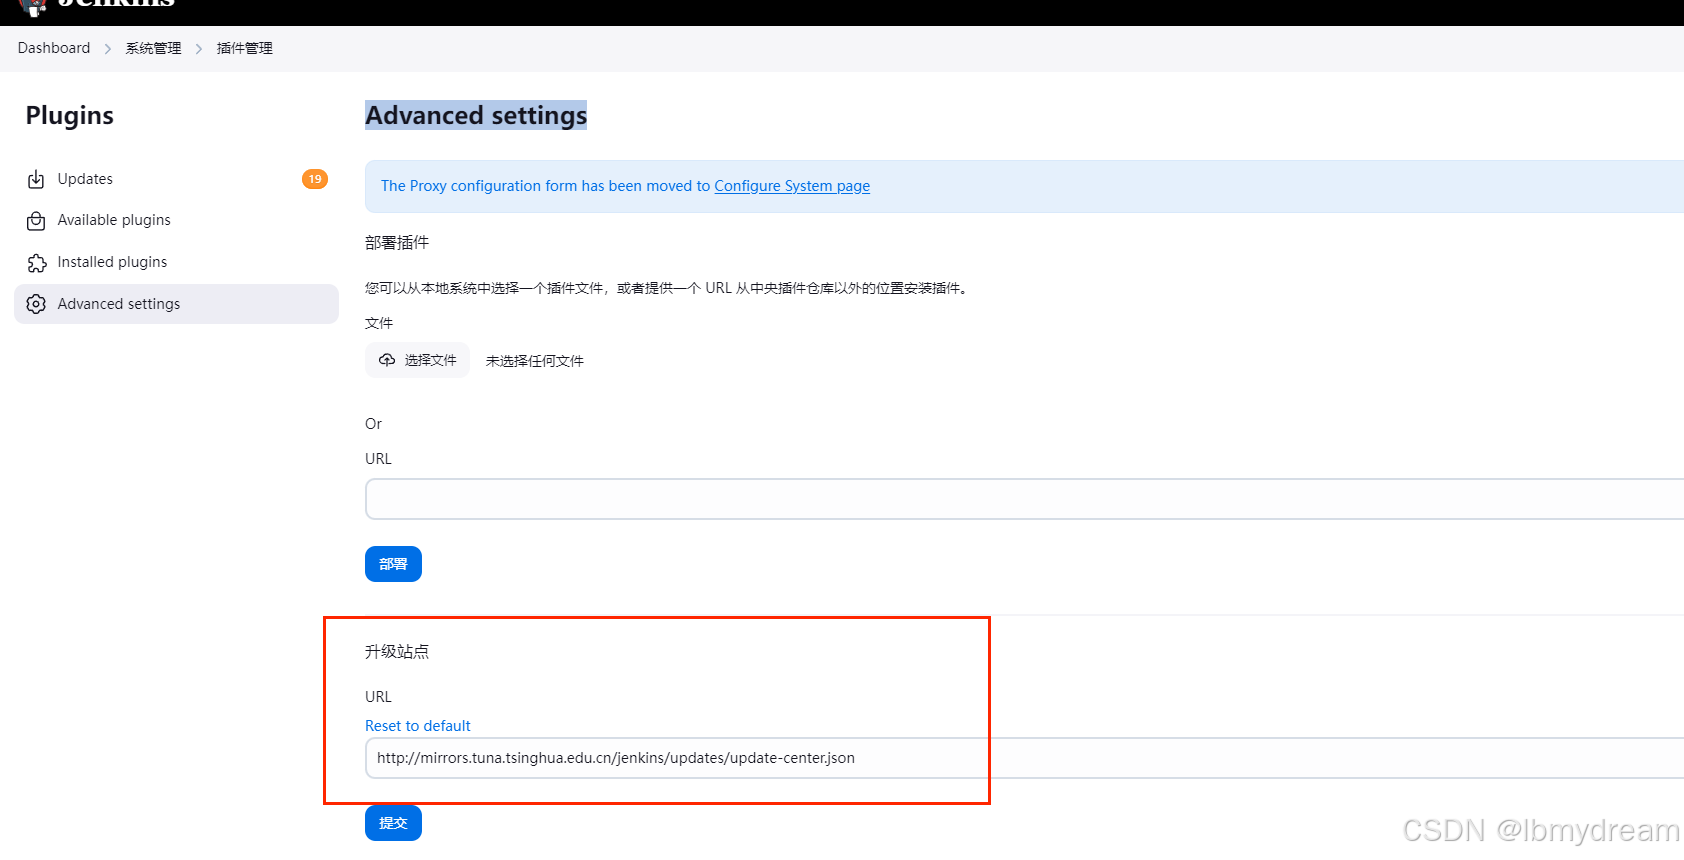Click the 选择文件 choose file button
The image size is (1684, 860).
(x=417, y=360)
